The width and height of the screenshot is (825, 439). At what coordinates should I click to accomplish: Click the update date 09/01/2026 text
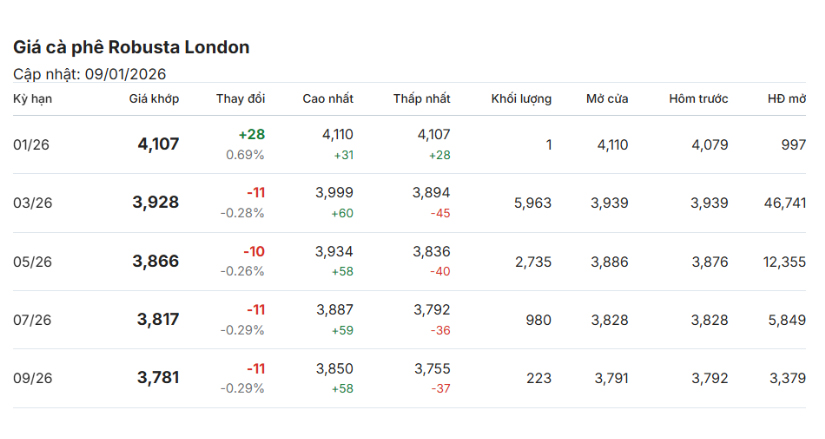(125, 74)
